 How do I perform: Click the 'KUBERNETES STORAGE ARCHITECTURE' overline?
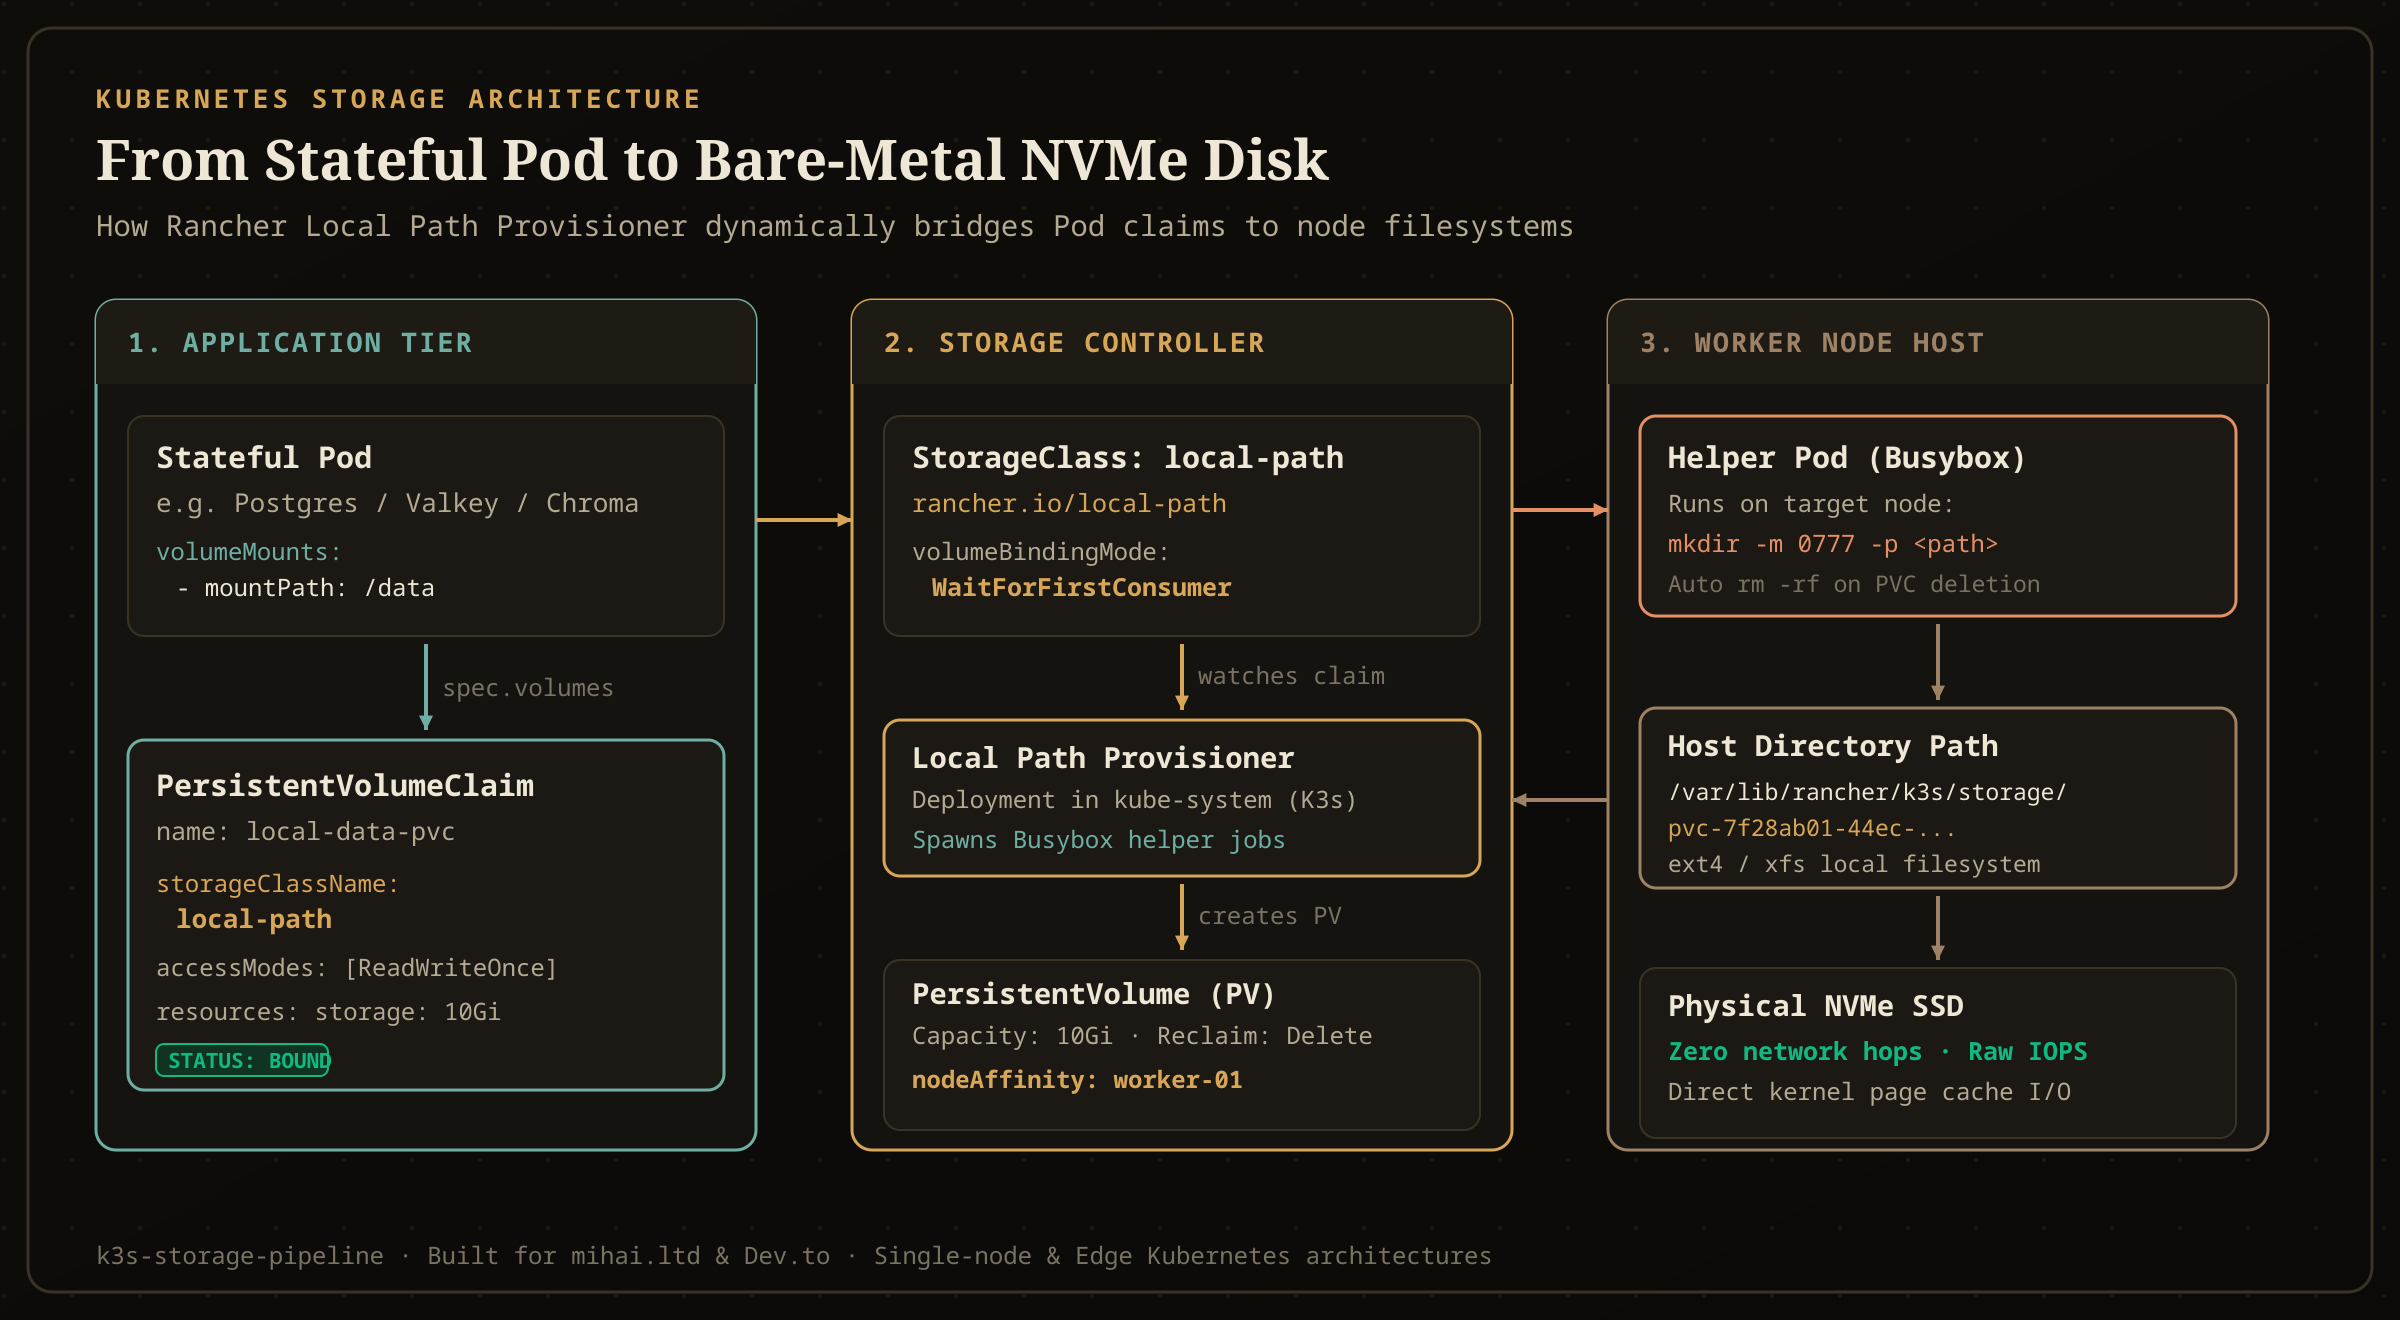tap(399, 99)
